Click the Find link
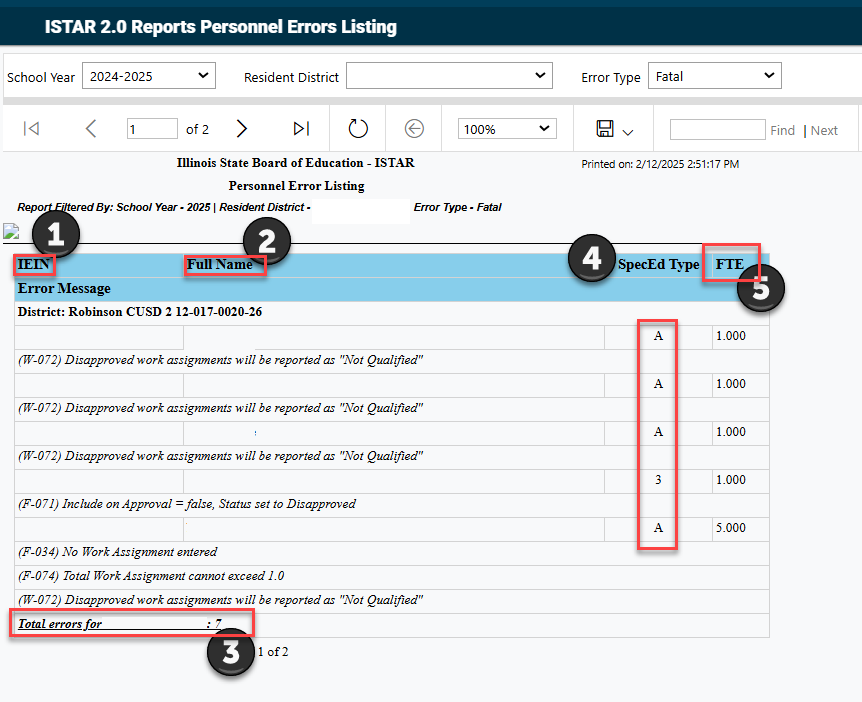Screen dimensions: 862x702 click(x=782, y=130)
